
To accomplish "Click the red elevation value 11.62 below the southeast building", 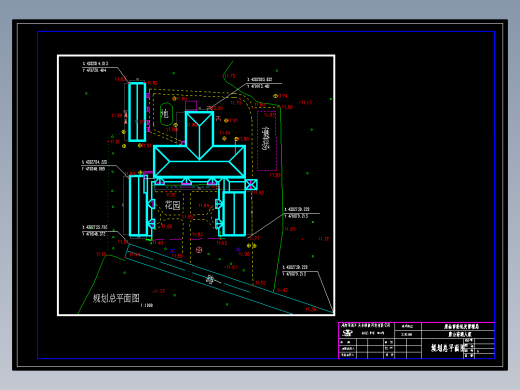I will pos(222,243).
